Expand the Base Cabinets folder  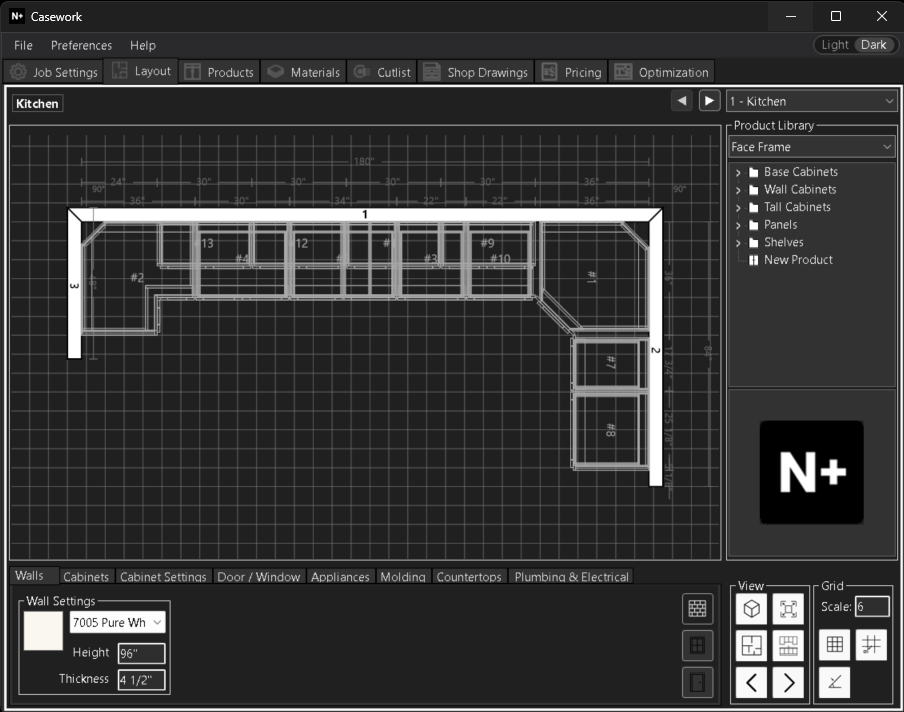pos(738,172)
